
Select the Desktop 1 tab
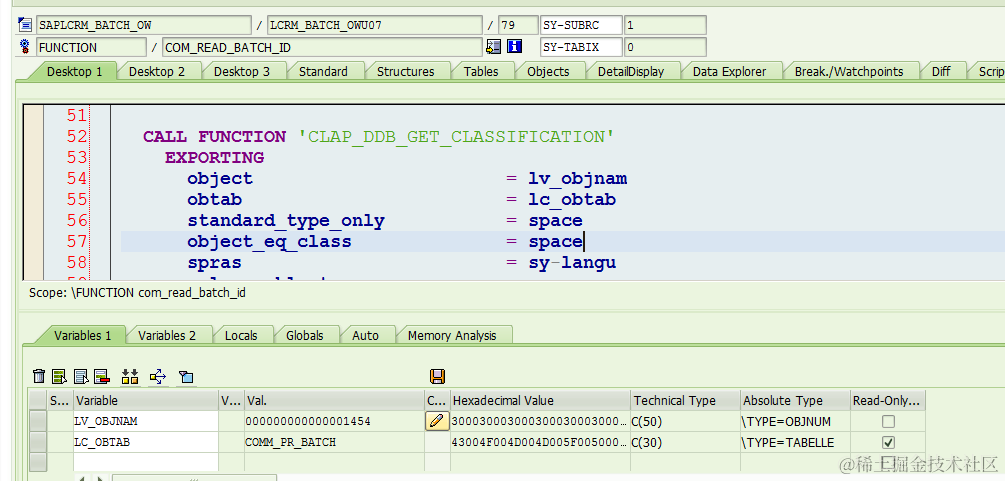pyautogui.click(x=74, y=71)
